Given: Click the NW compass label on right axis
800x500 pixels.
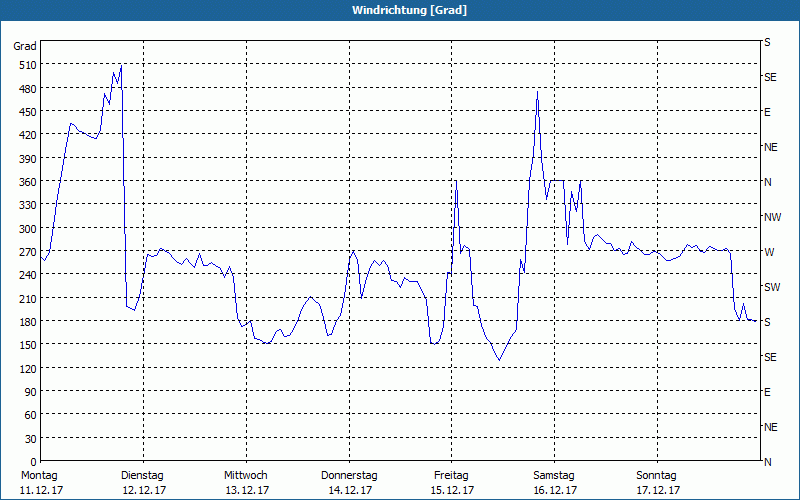Looking at the screenshot, I should pos(771,217).
